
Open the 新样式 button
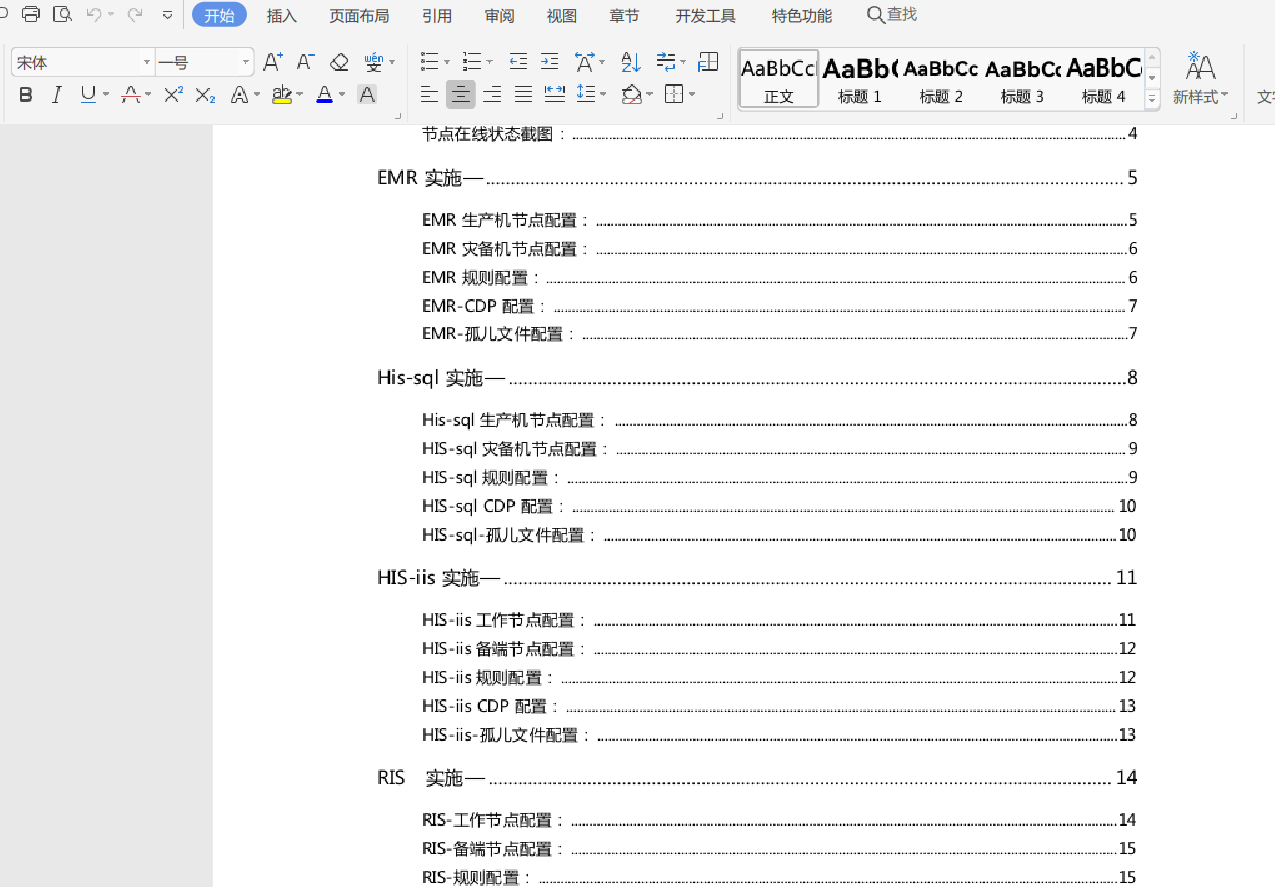pos(1200,79)
